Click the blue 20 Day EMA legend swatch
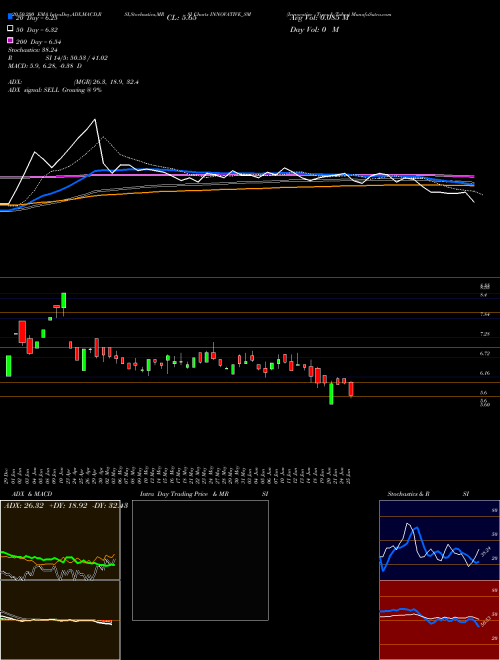Image resolution: width=500 pixels, height=660 pixels. point(11,17)
